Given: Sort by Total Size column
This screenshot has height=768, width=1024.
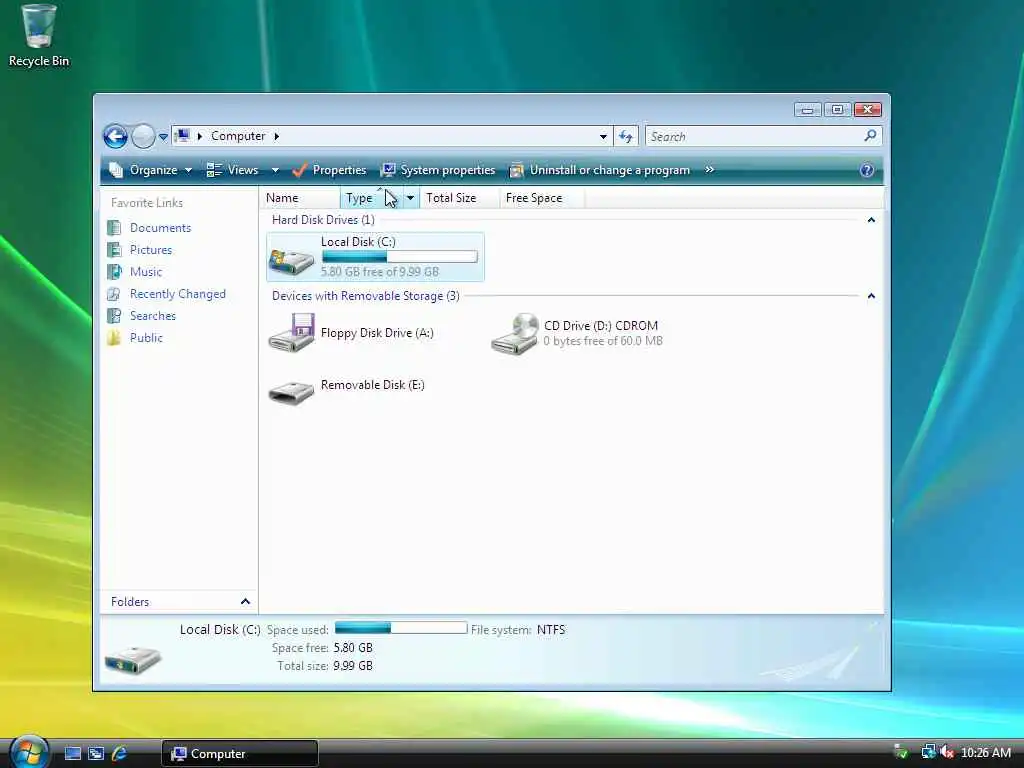Looking at the screenshot, I should pos(459,198).
